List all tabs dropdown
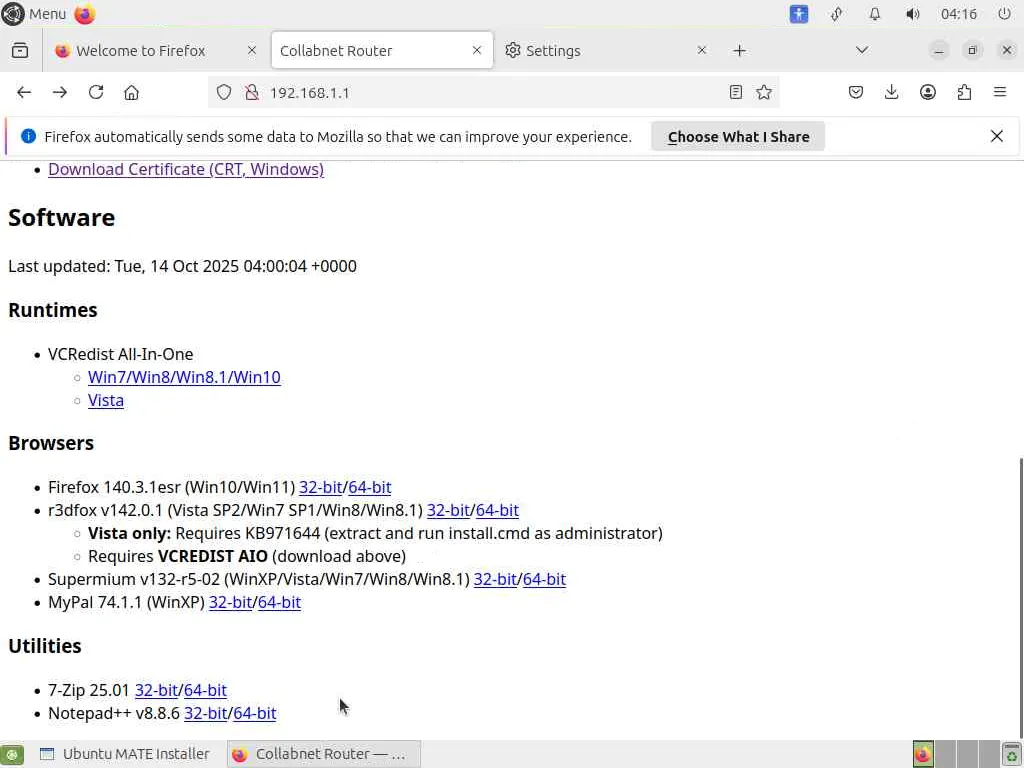 tap(862, 50)
